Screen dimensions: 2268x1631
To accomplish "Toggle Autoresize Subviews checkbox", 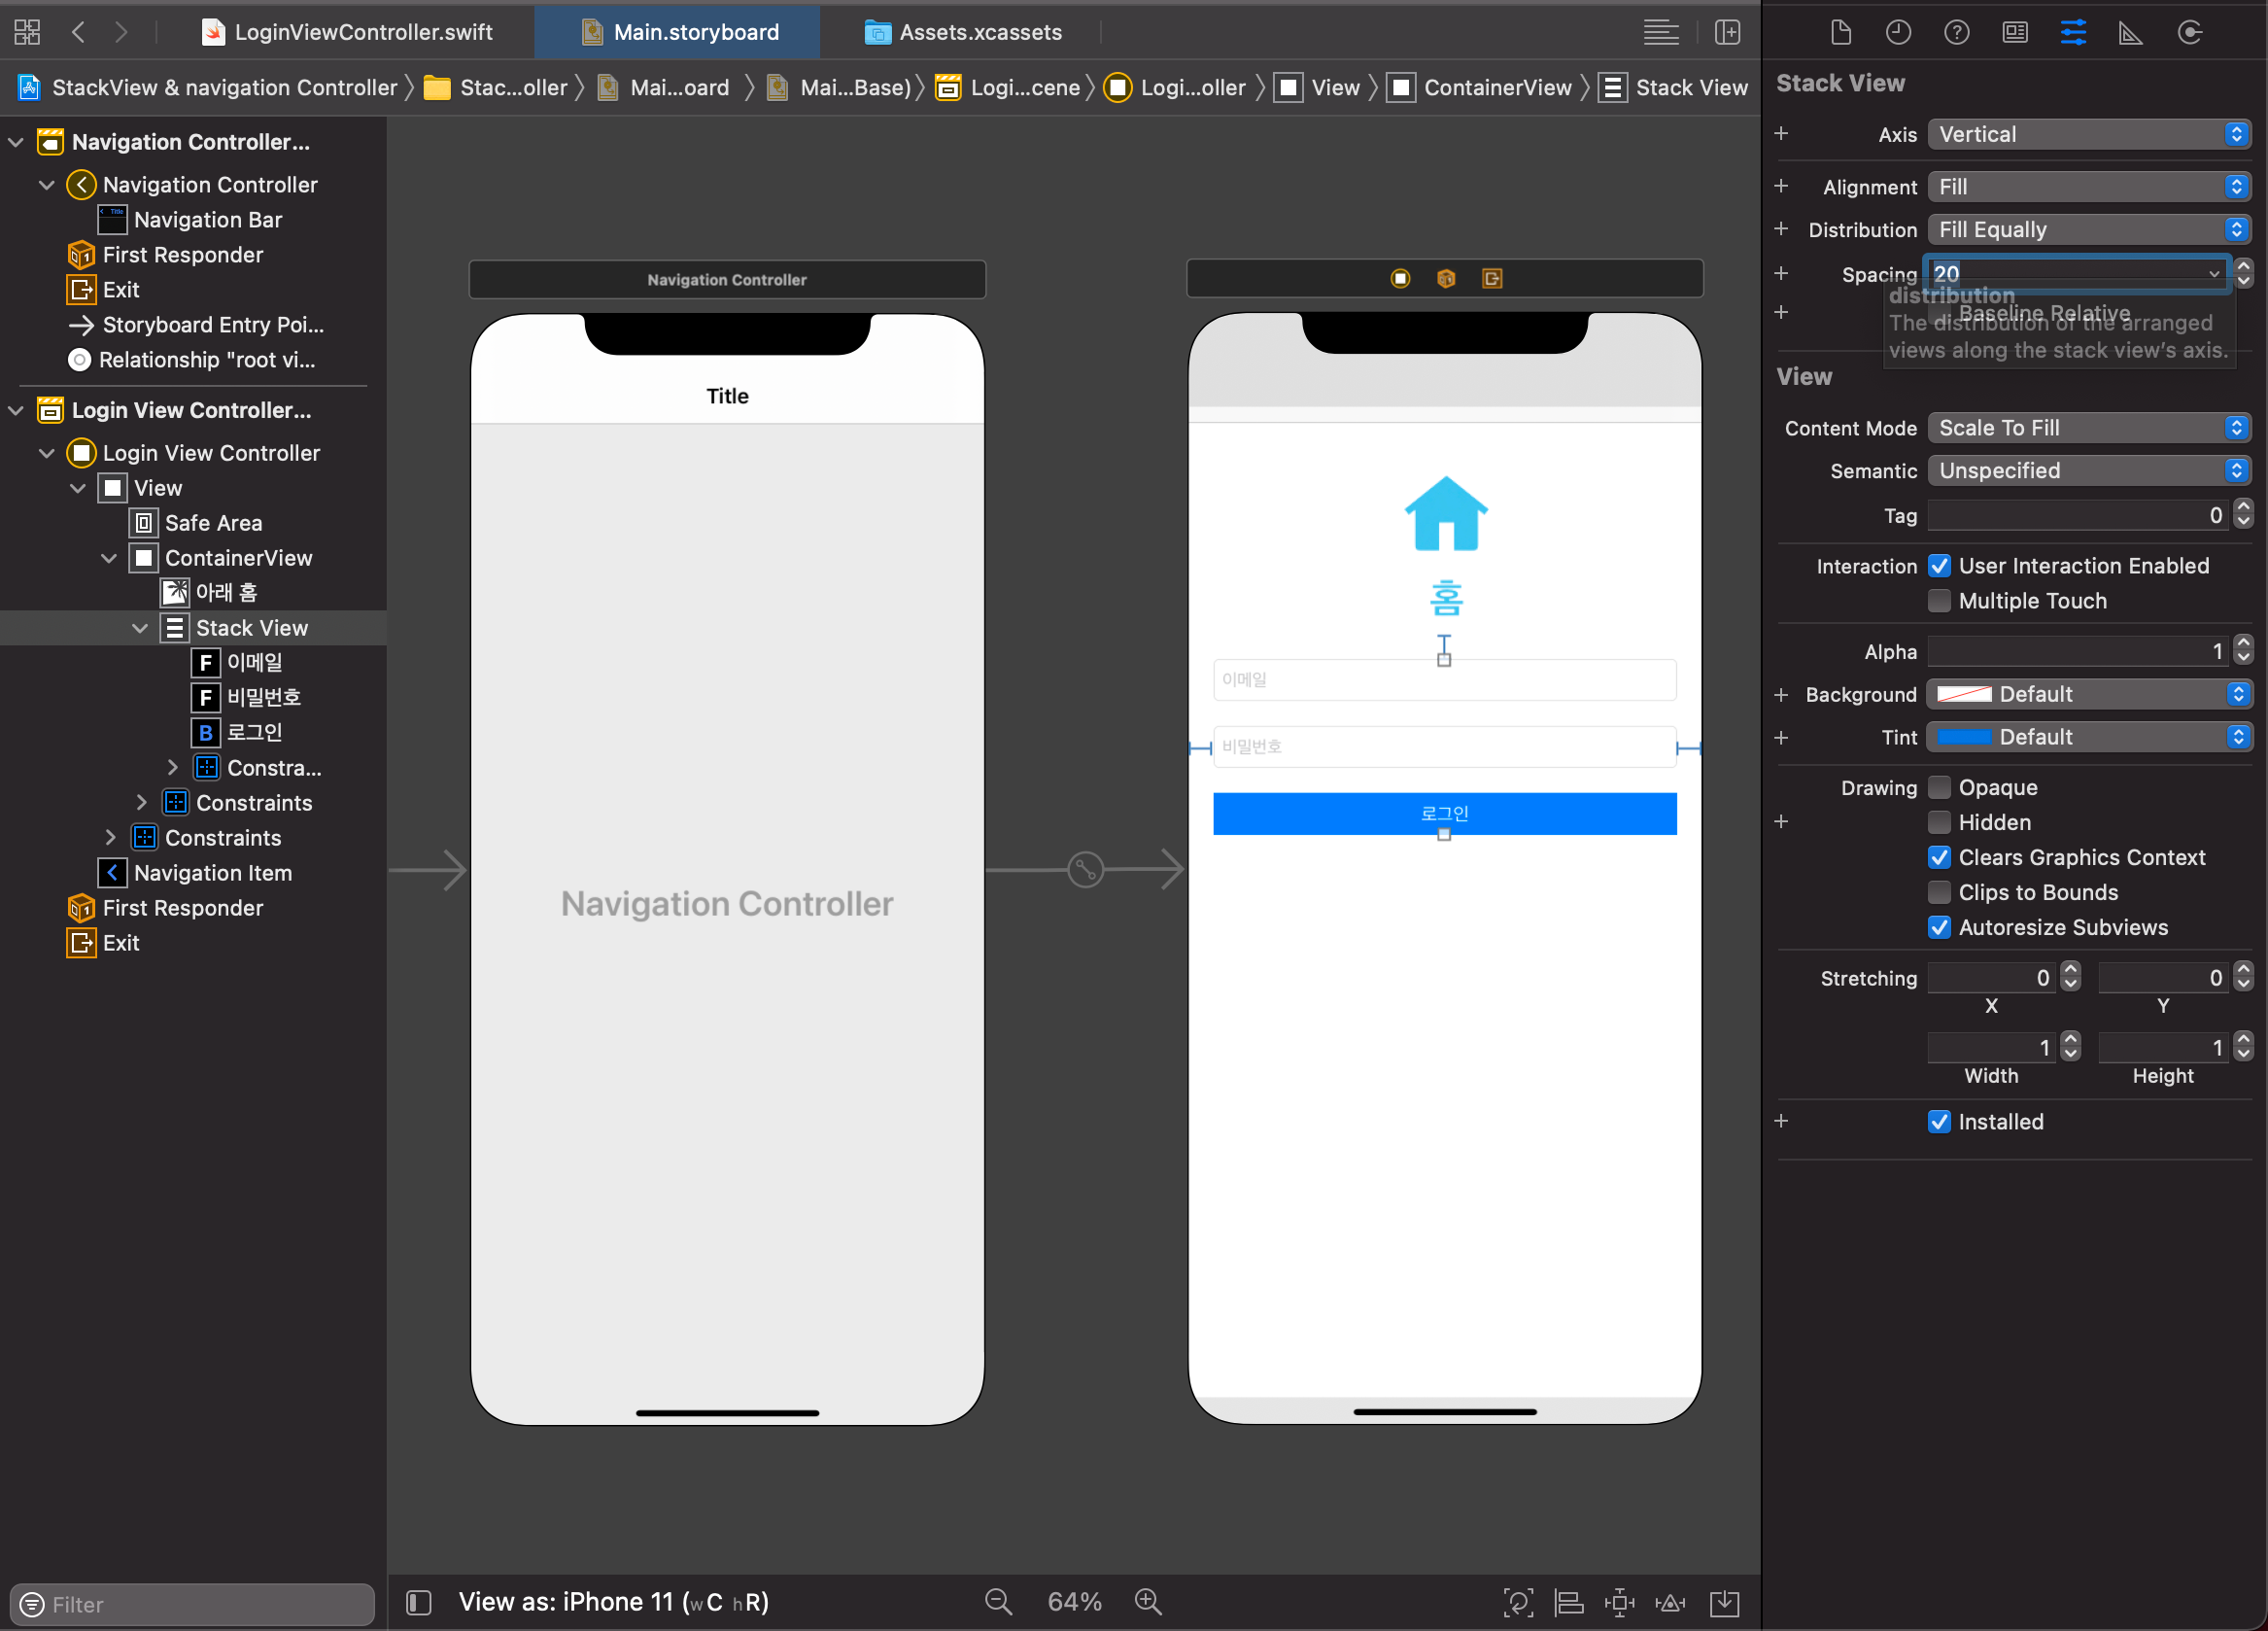I will pyautogui.click(x=1939, y=928).
